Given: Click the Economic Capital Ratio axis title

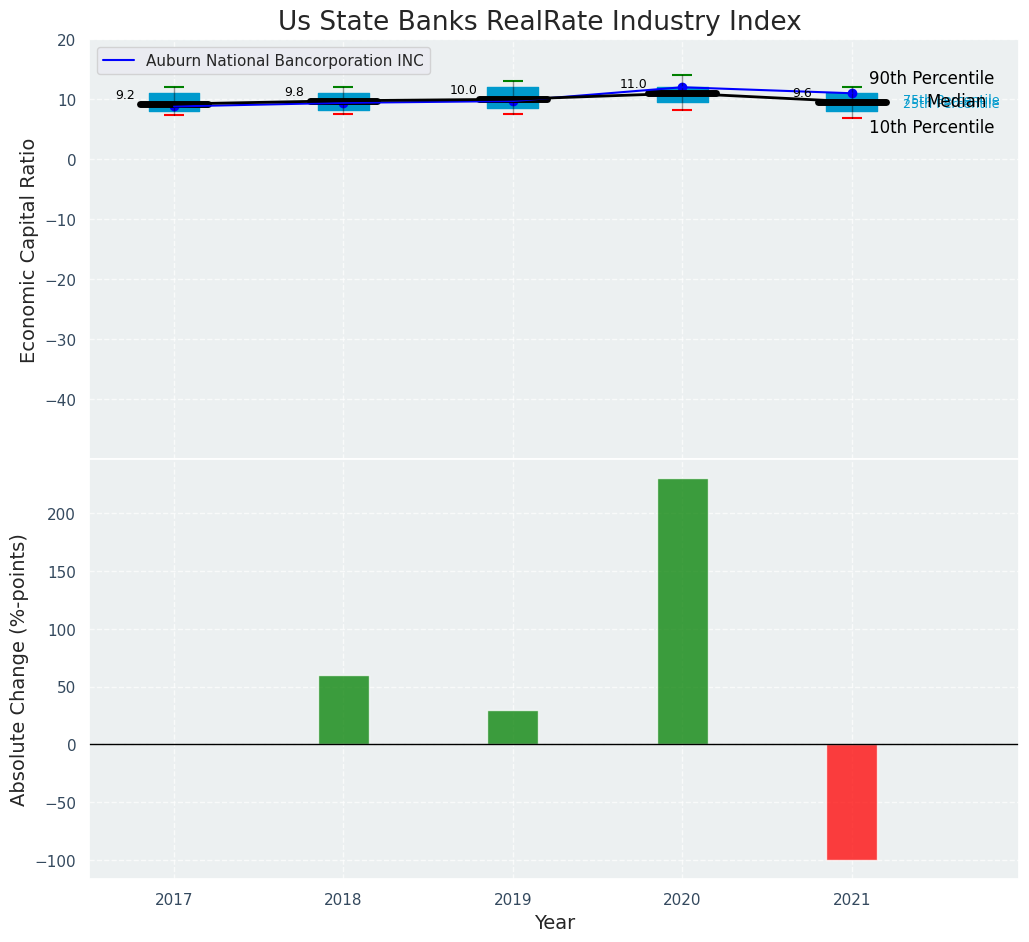Looking at the screenshot, I should pyautogui.click(x=28, y=250).
